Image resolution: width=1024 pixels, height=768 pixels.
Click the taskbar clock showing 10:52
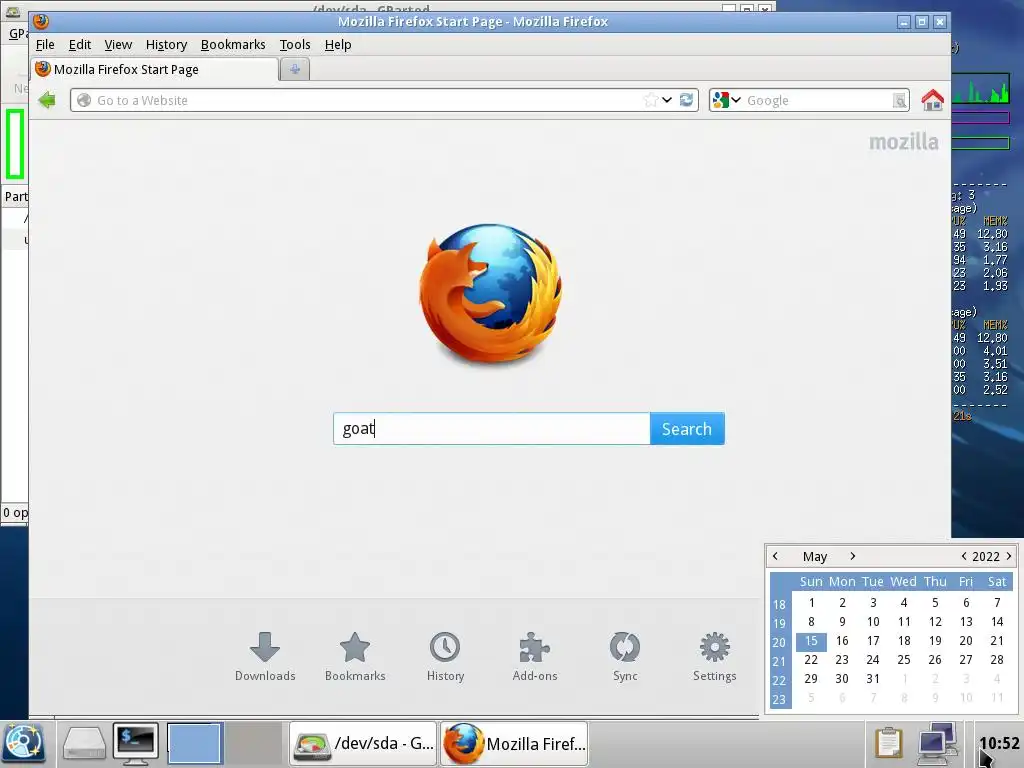999,743
